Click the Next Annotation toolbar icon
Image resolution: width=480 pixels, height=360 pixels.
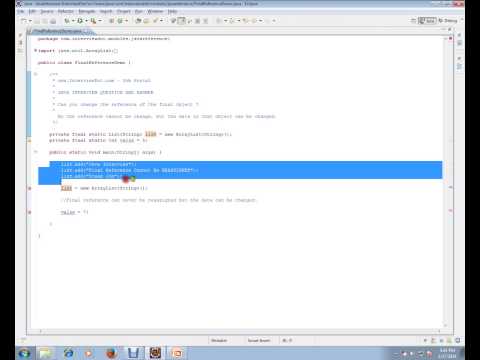(219, 21)
